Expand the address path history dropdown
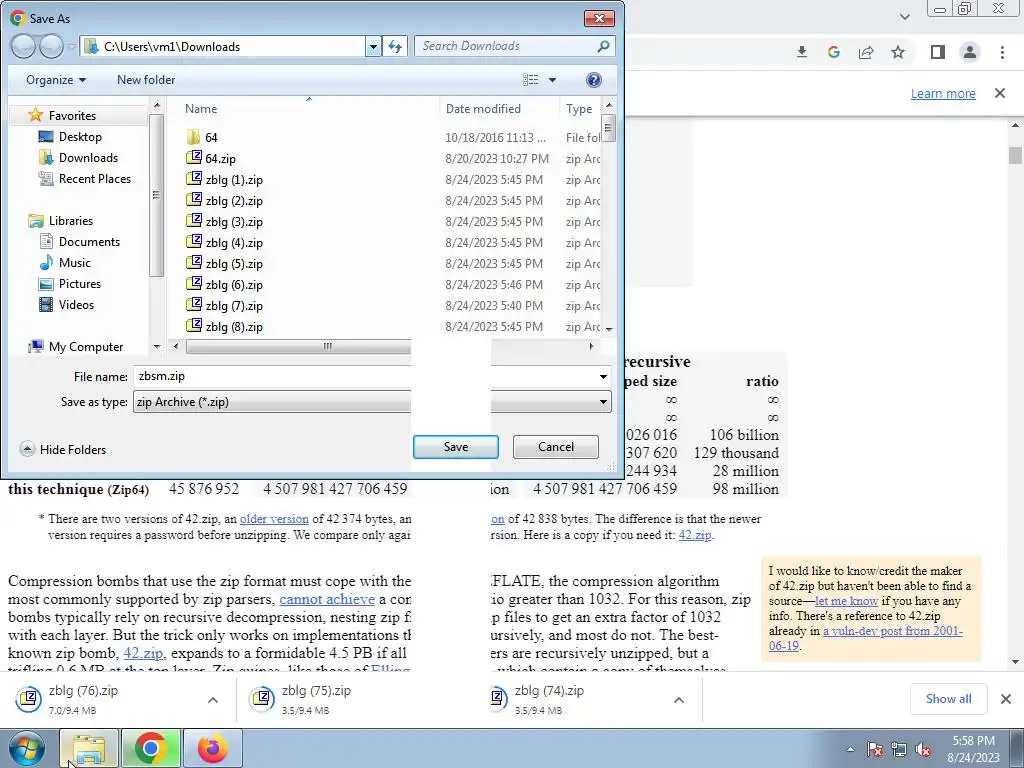Screen dimensions: 1024x768 coord(373,46)
